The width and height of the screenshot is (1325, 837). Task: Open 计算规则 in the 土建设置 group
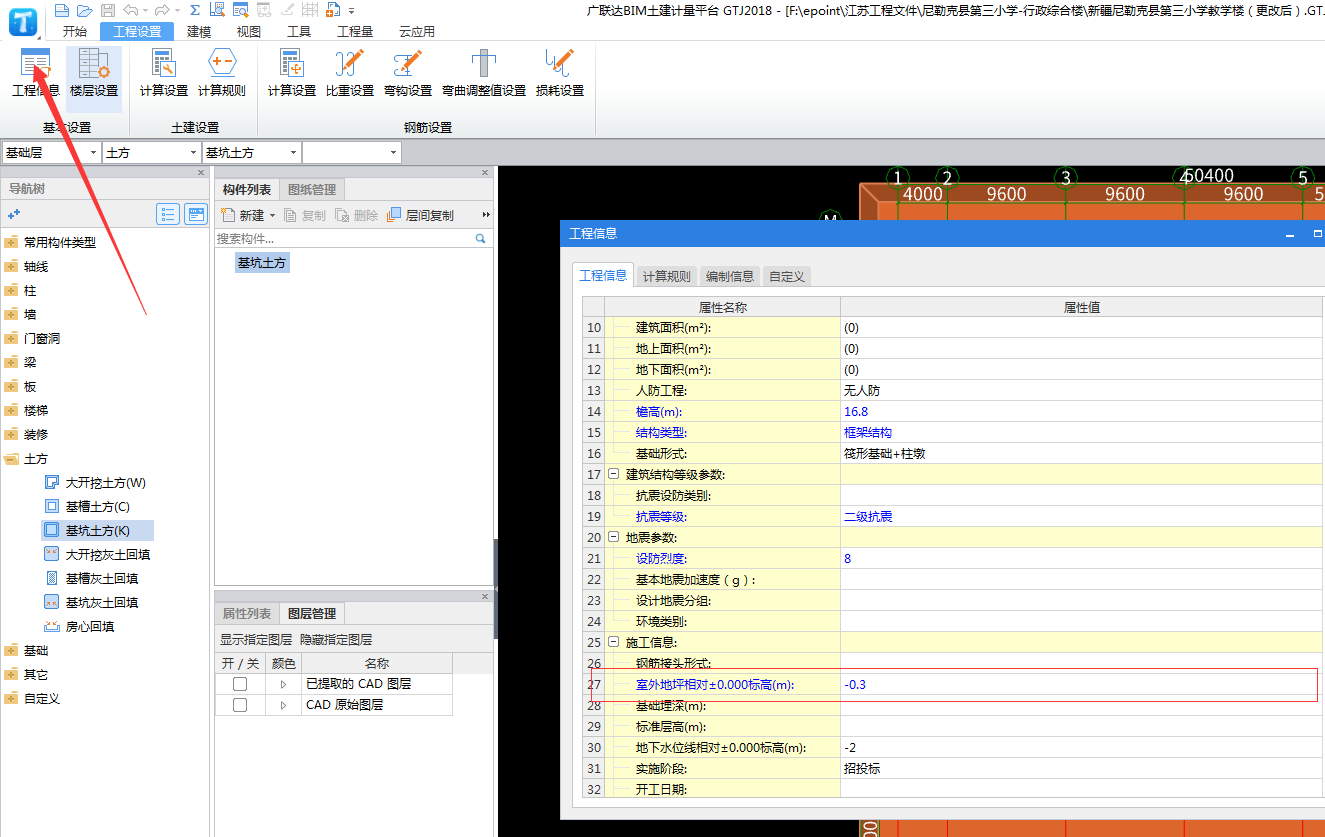click(221, 72)
